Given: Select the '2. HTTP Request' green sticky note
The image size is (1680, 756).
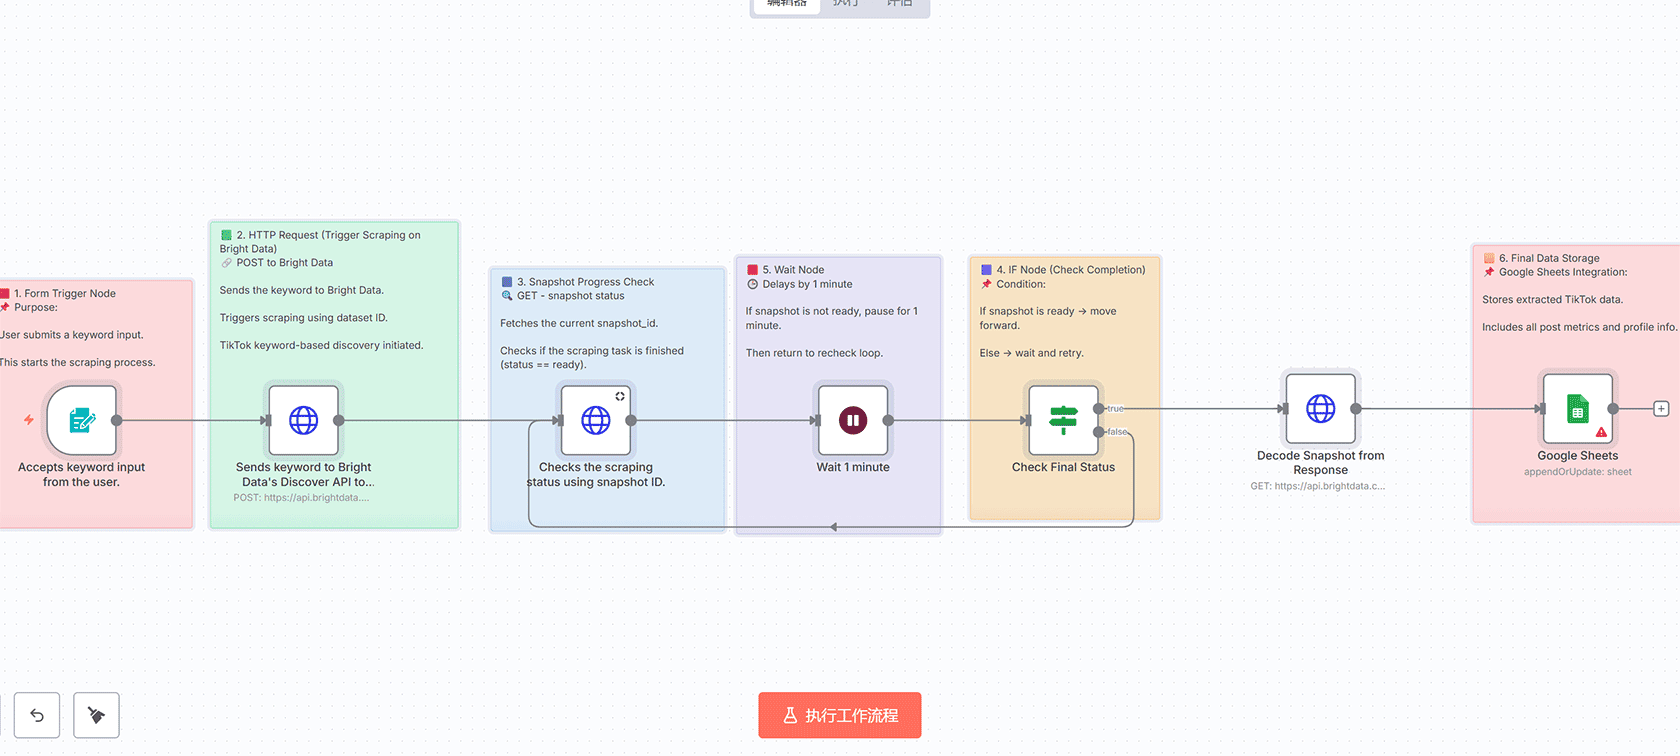Looking at the screenshot, I should coord(334,300).
